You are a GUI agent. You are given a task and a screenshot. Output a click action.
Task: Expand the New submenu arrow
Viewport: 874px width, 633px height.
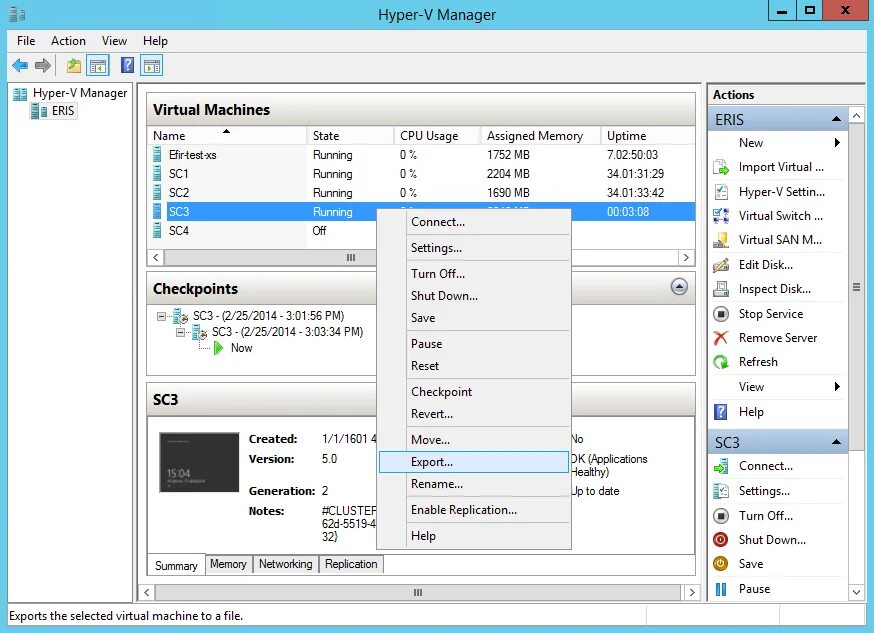click(x=837, y=143)
